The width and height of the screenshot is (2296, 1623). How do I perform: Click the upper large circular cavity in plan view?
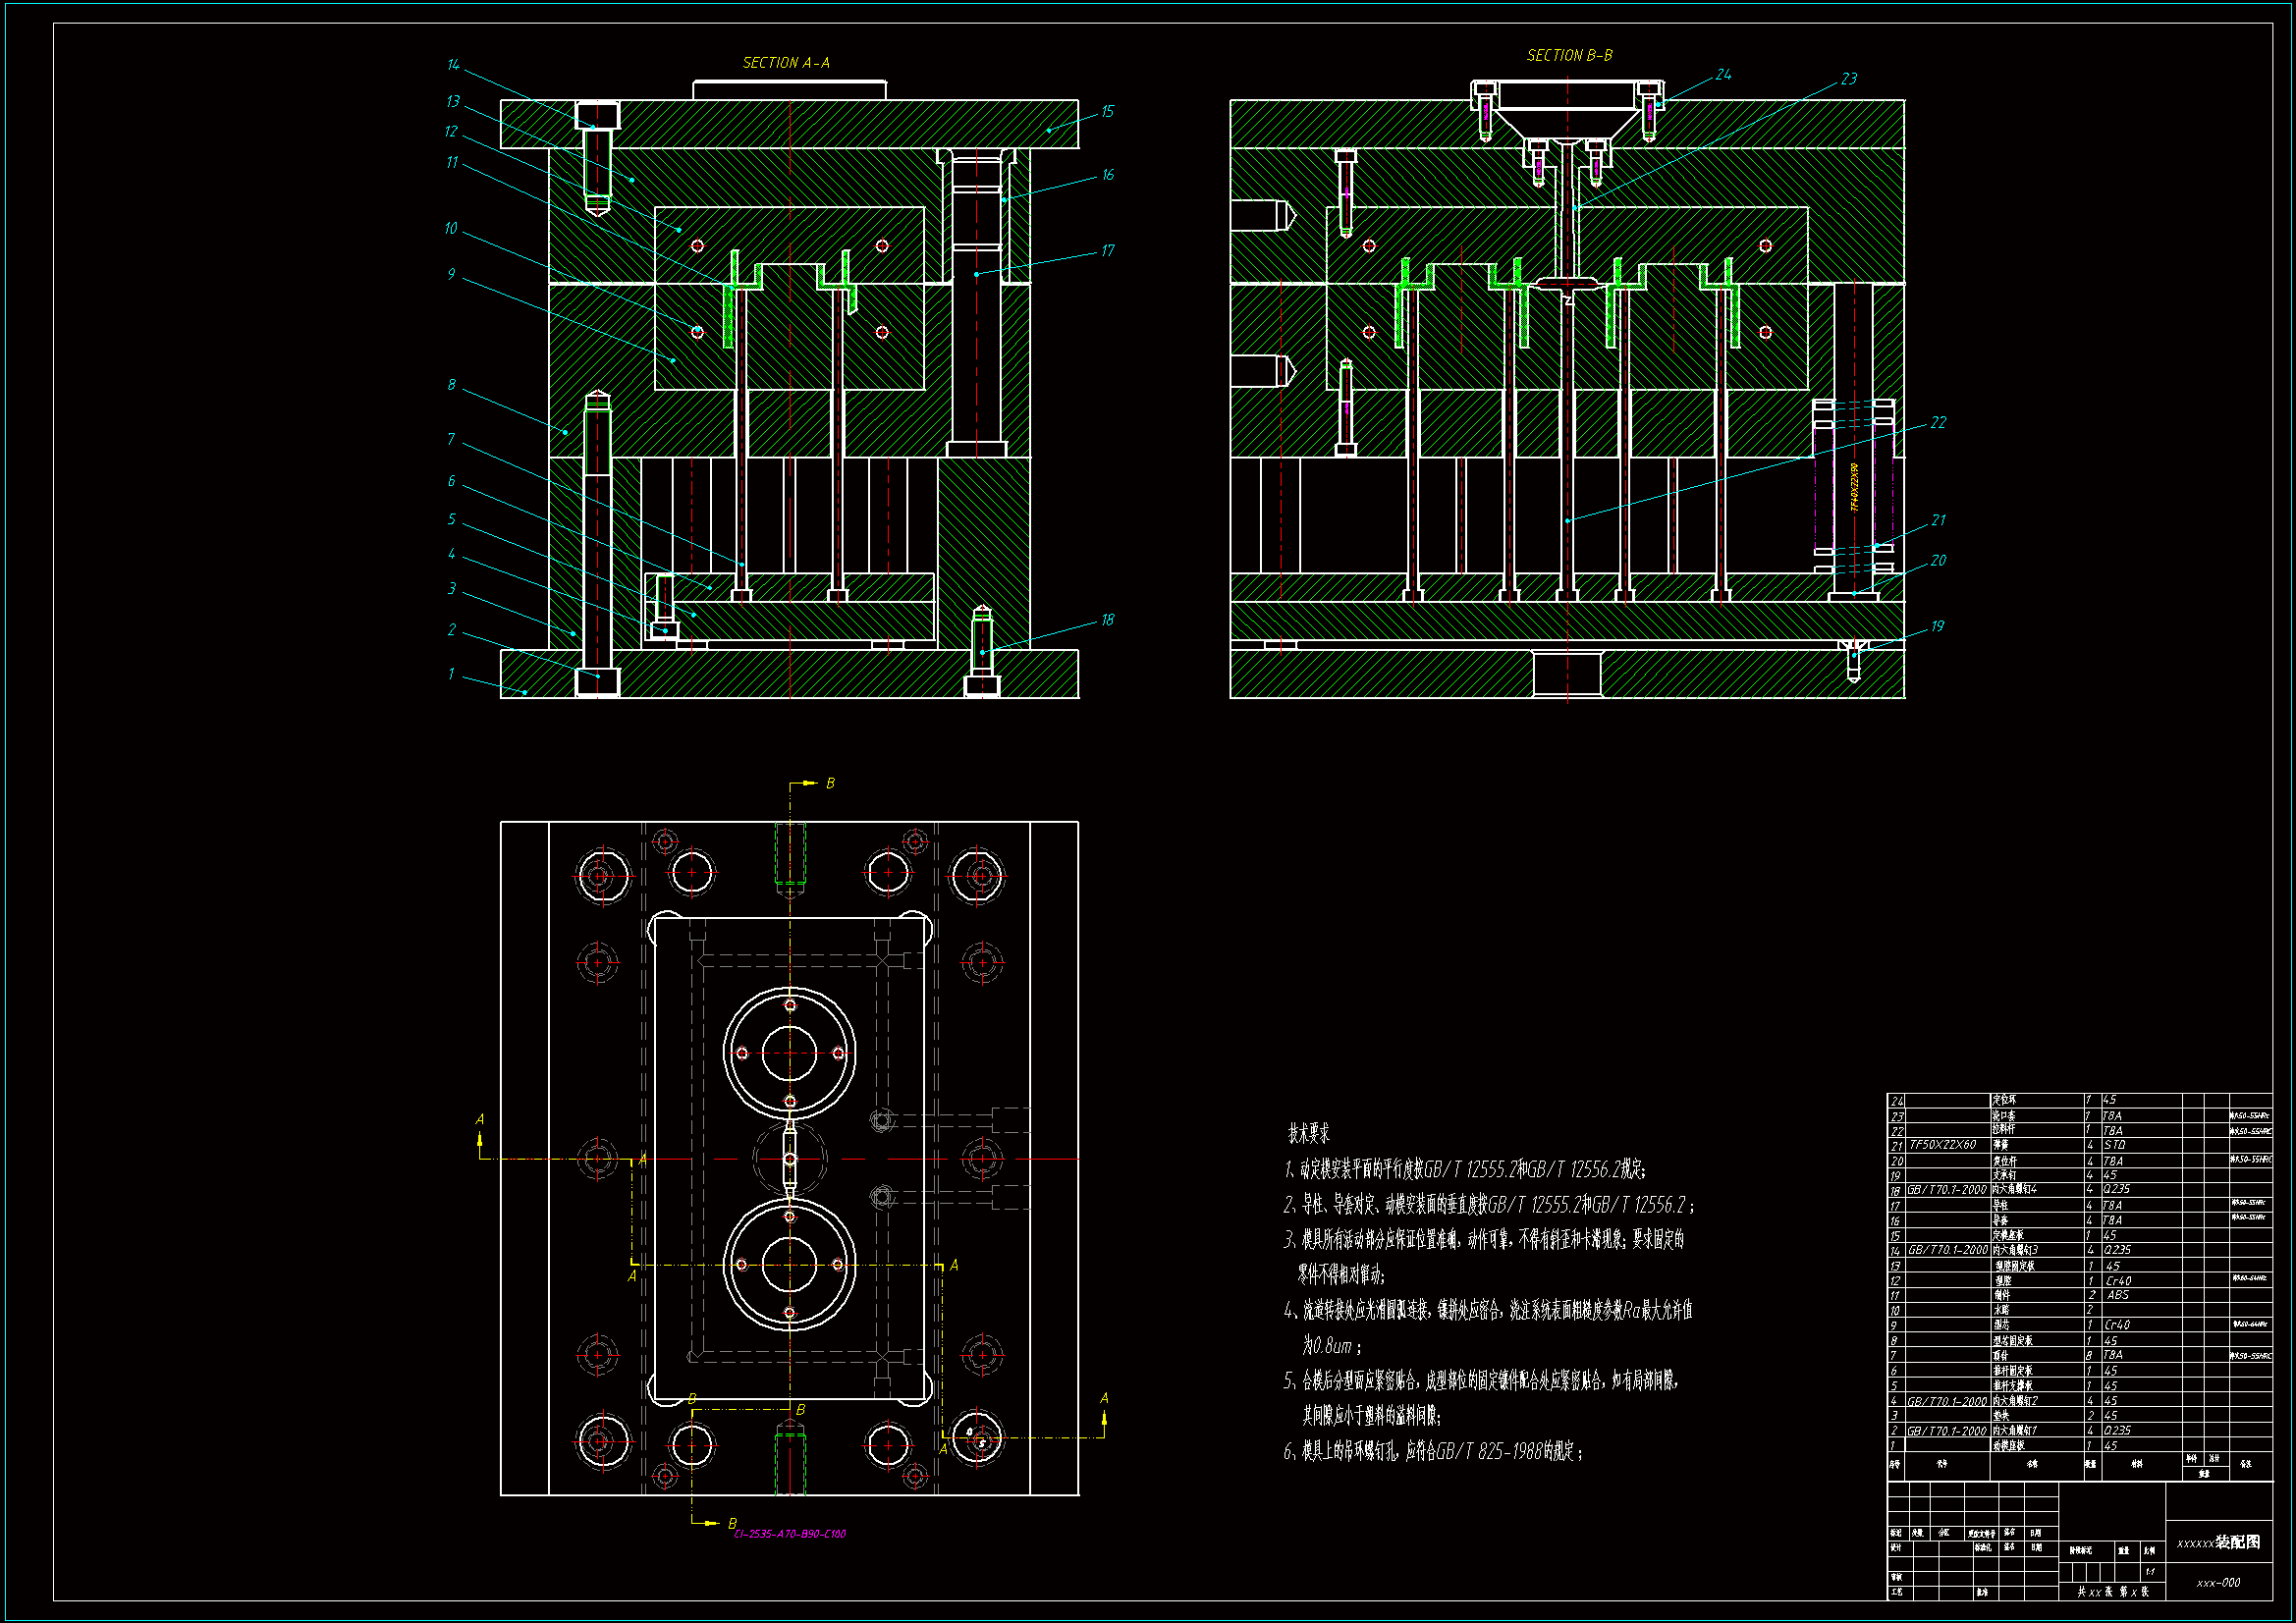(x=789, y=1052)
